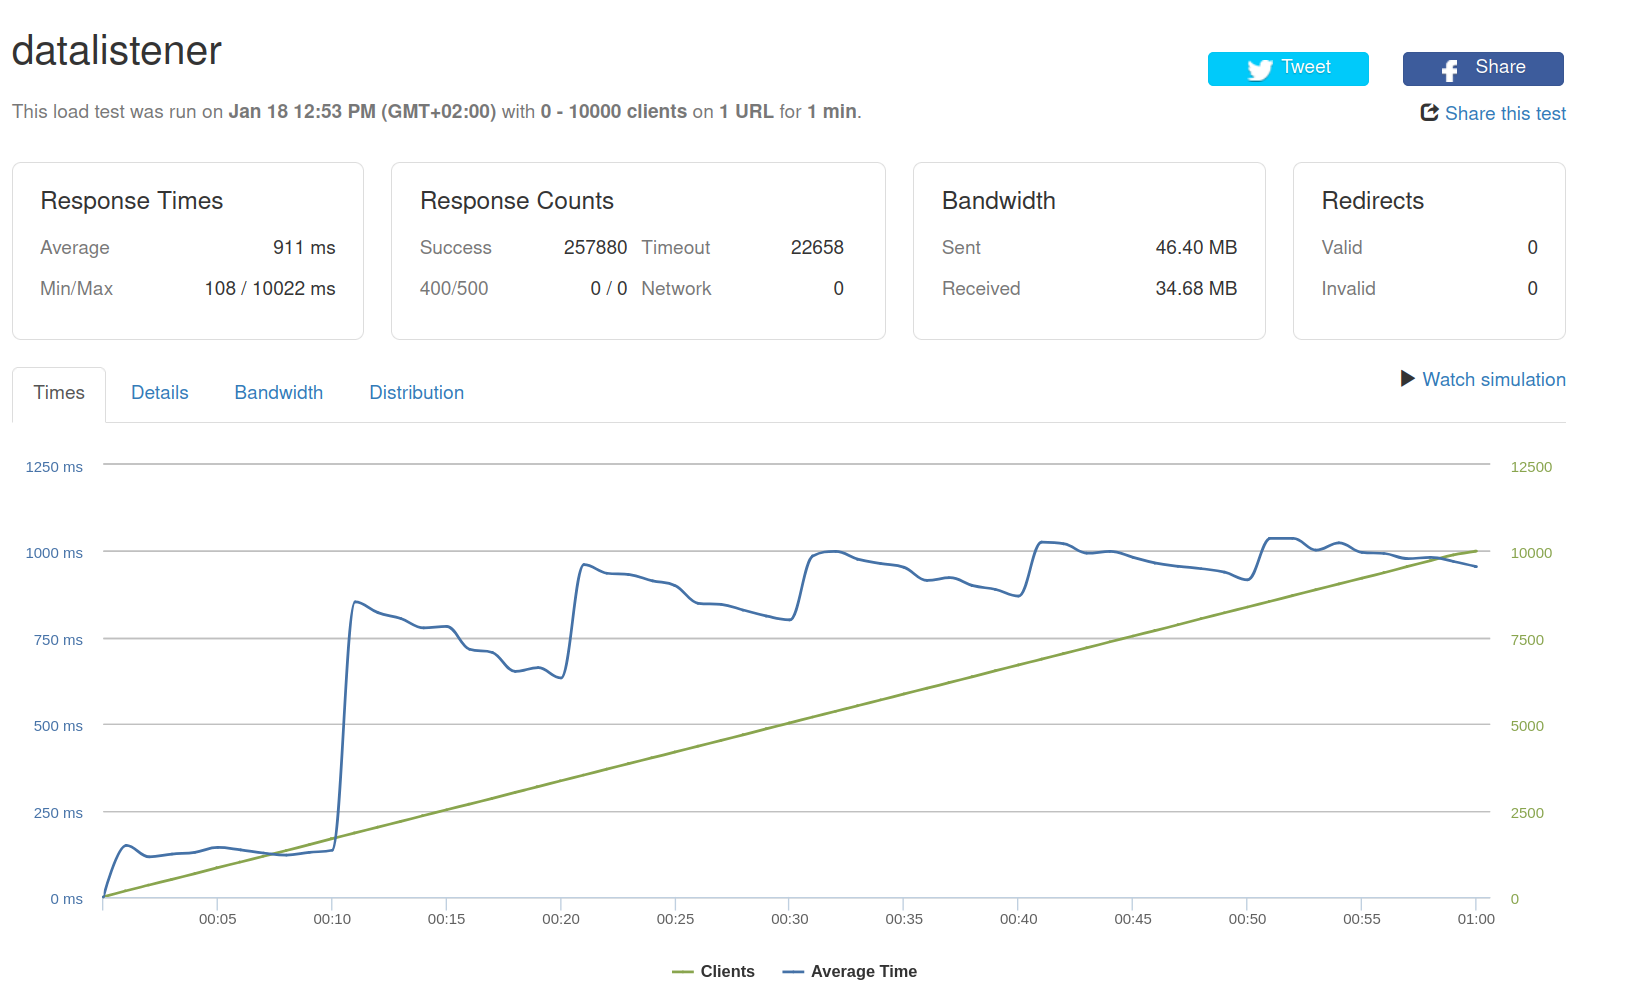The image size is (1633, 1000).
Task: Select the Times tab
Action: click(x=59, y=393)
